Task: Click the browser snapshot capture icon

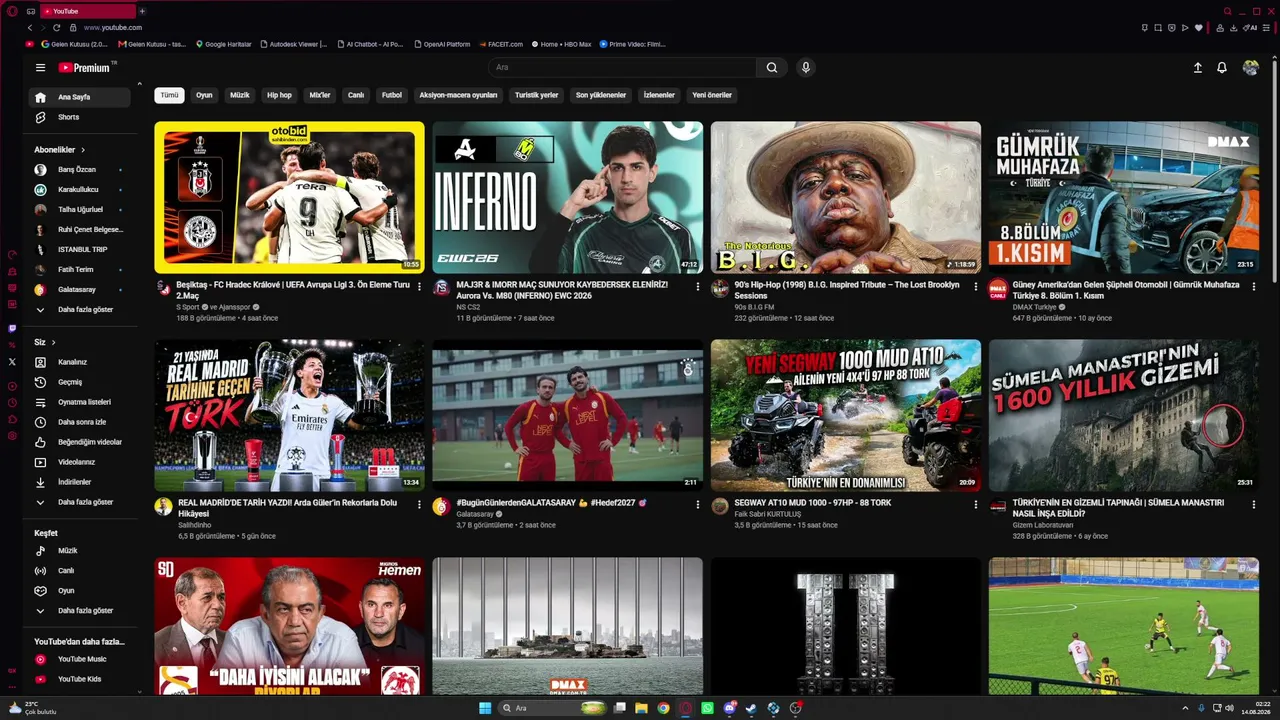Action: point(1158,28)
